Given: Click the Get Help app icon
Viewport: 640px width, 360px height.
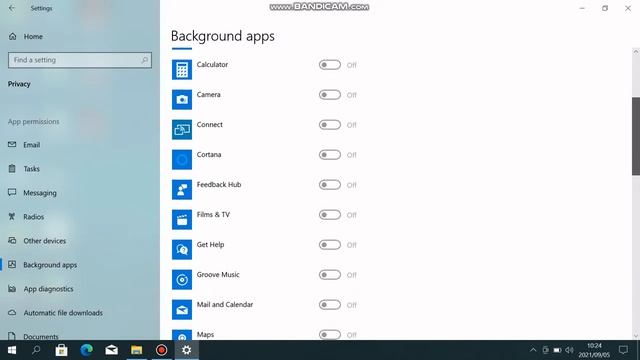Looking at the screenshot, I should (x=182, y=250).
